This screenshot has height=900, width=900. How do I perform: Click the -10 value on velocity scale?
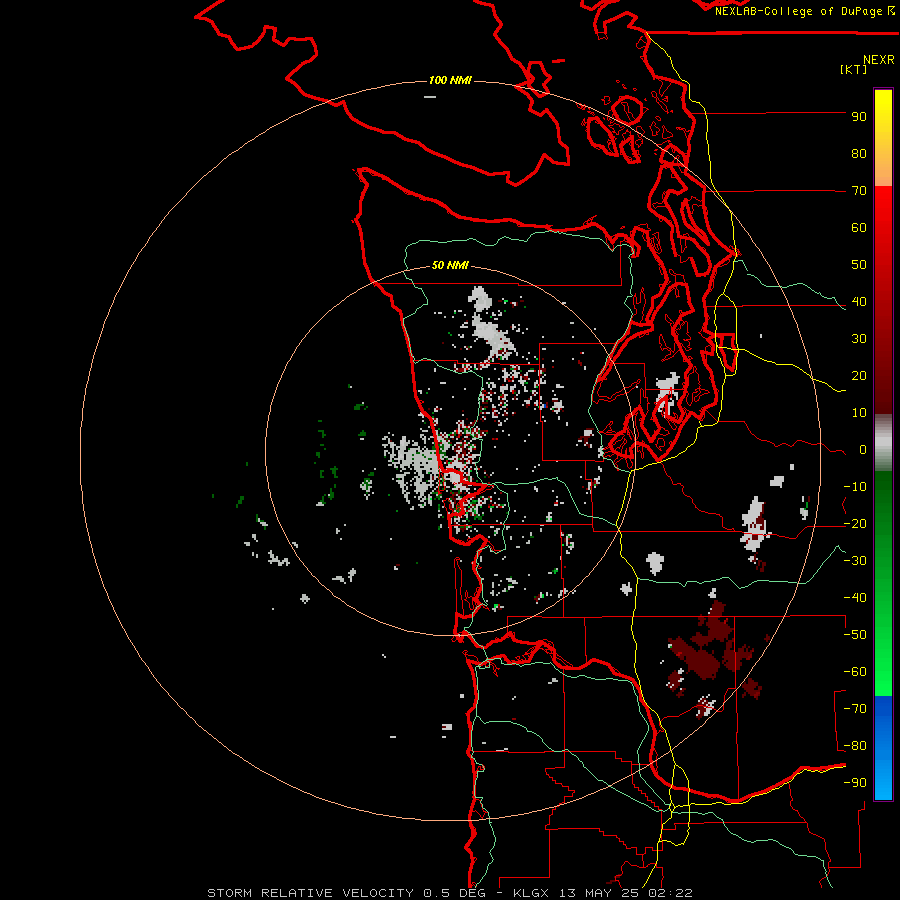point(855,487)
